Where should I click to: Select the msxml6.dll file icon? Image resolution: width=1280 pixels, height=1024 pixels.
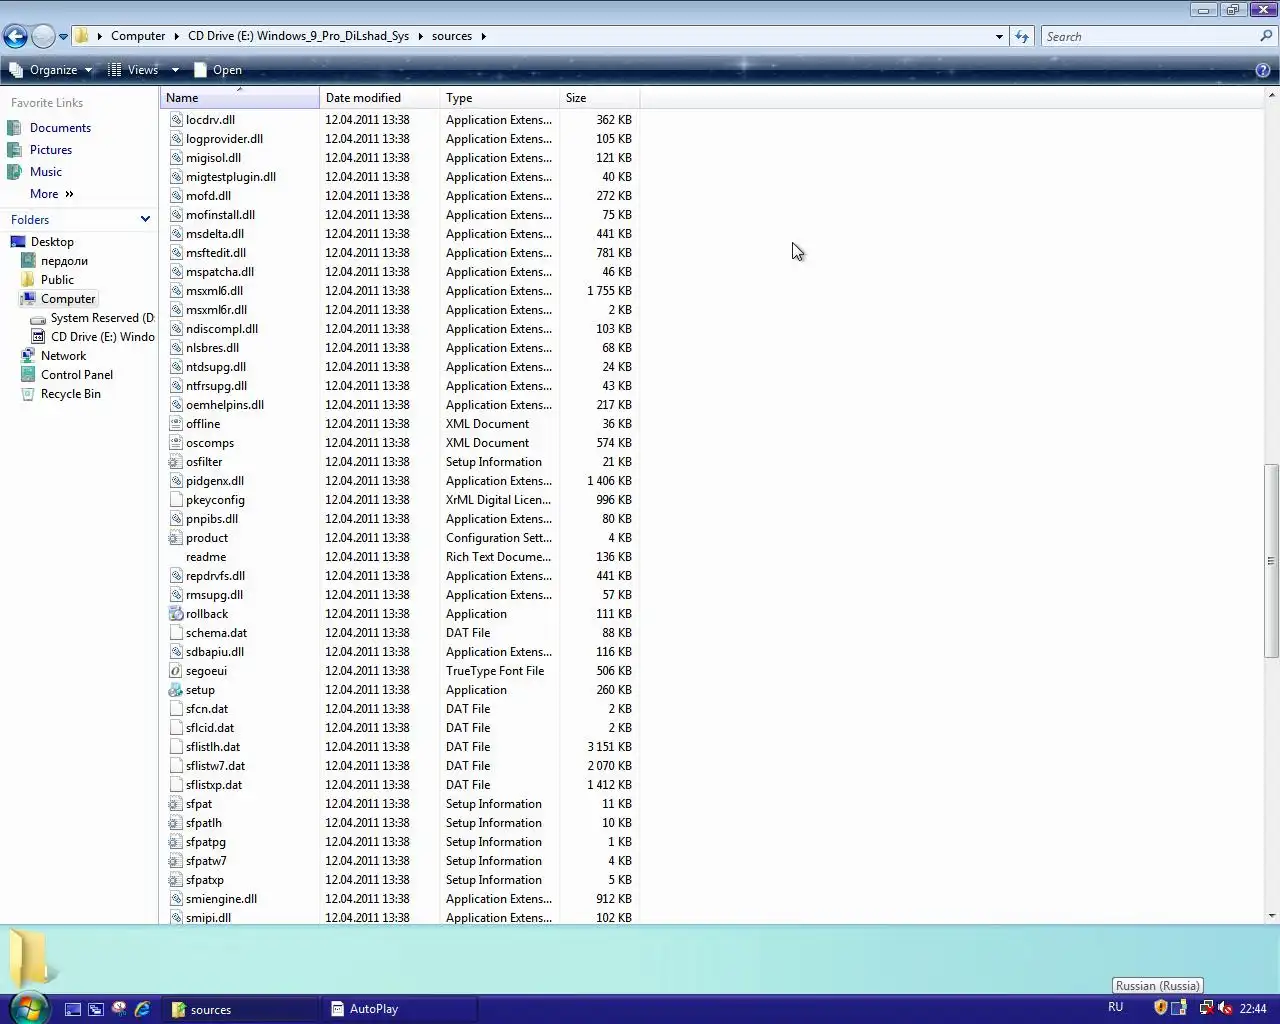point(176,291)
